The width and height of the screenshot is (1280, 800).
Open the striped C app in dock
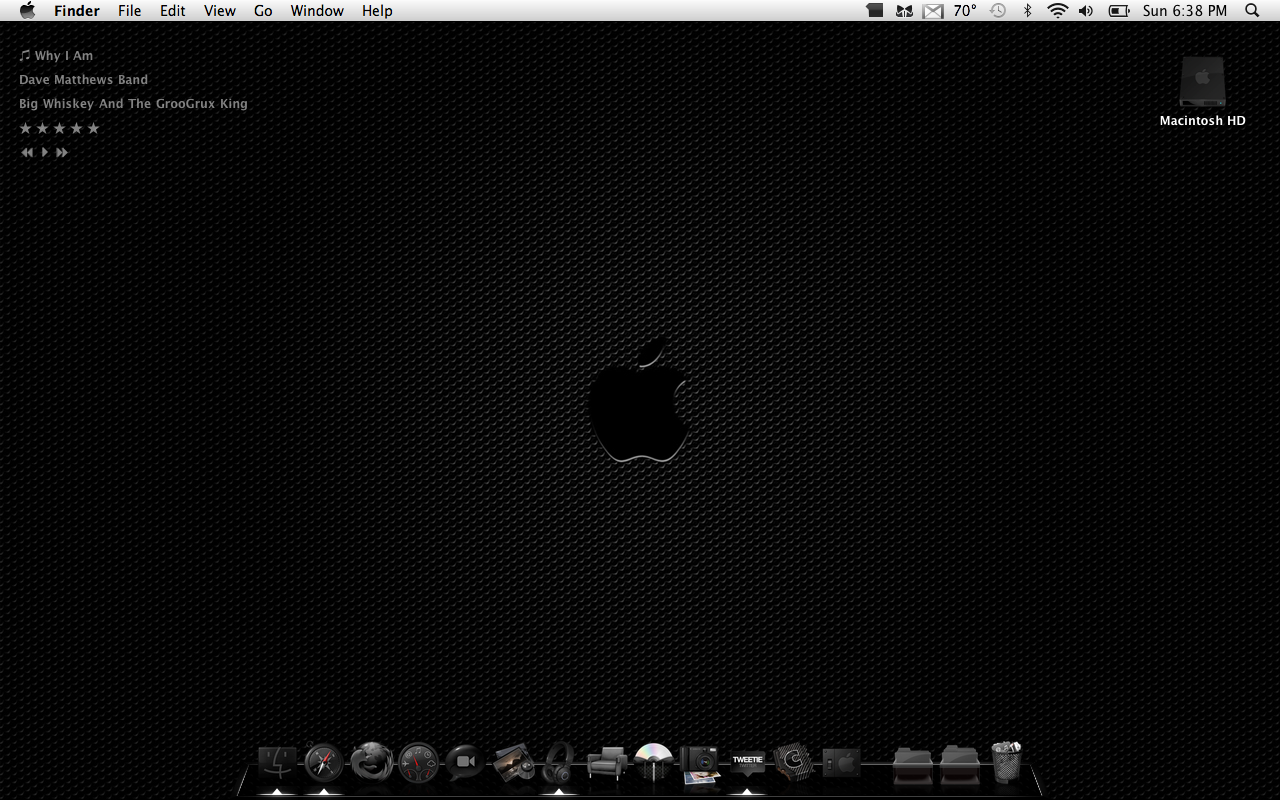(794, 763)
